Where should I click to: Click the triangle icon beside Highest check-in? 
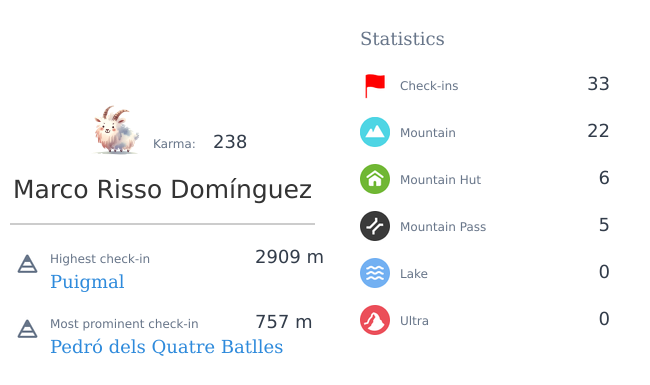(27, 264)
